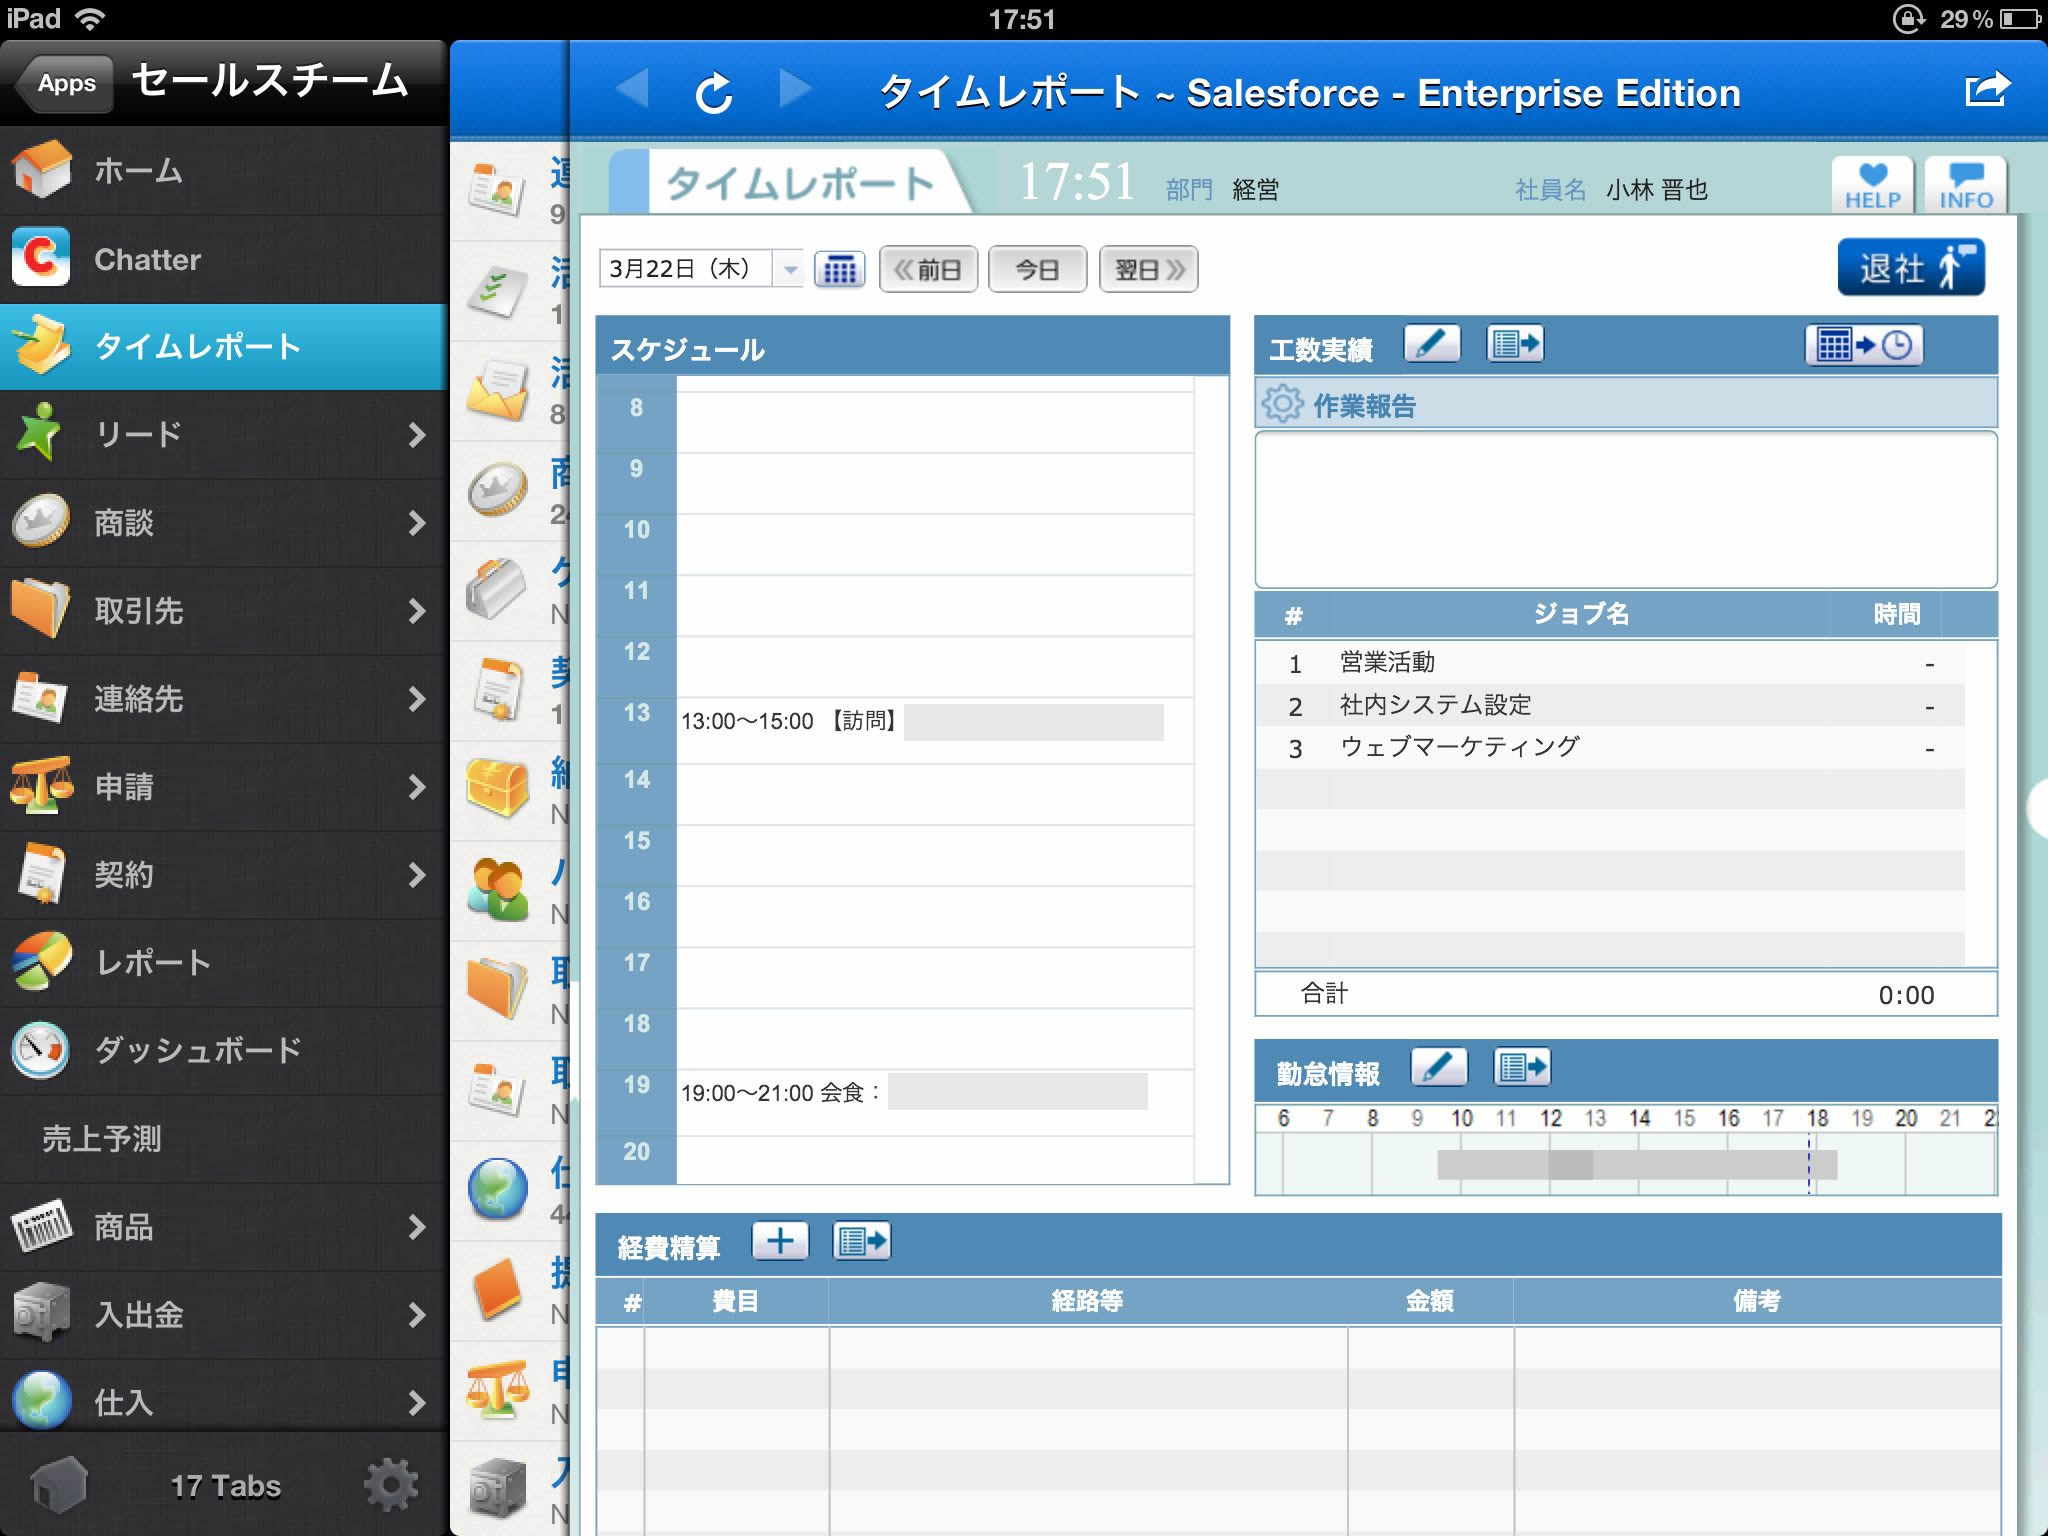Screen dimensions: 2048x1536
Task: Open the INFO button
Action: (1965, 185)
